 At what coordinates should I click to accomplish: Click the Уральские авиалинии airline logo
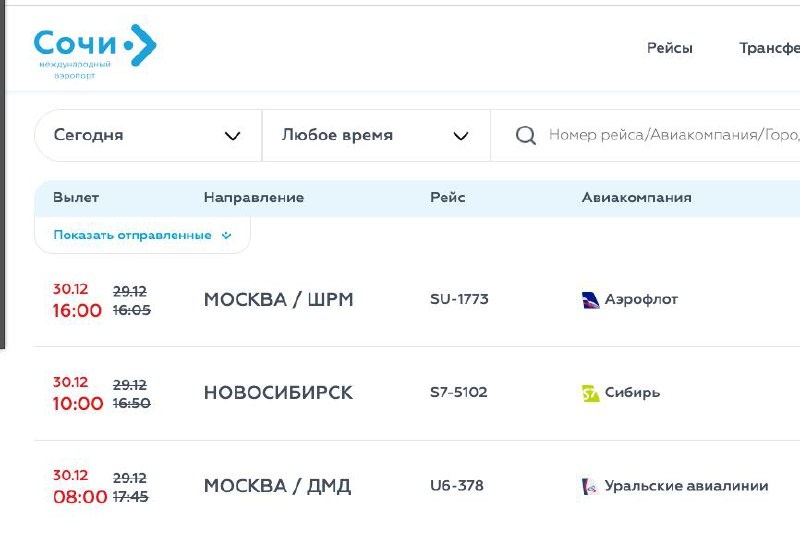tap(590, 487)
